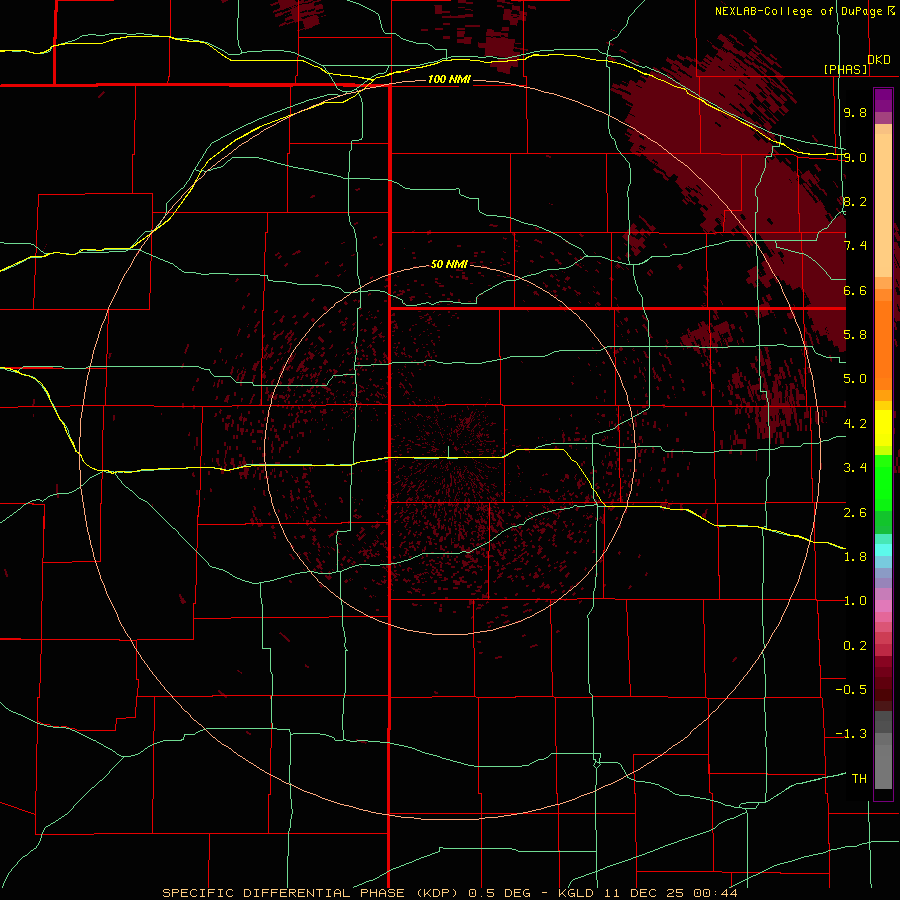Click the [PHAS] unit label

pos(845,69)
